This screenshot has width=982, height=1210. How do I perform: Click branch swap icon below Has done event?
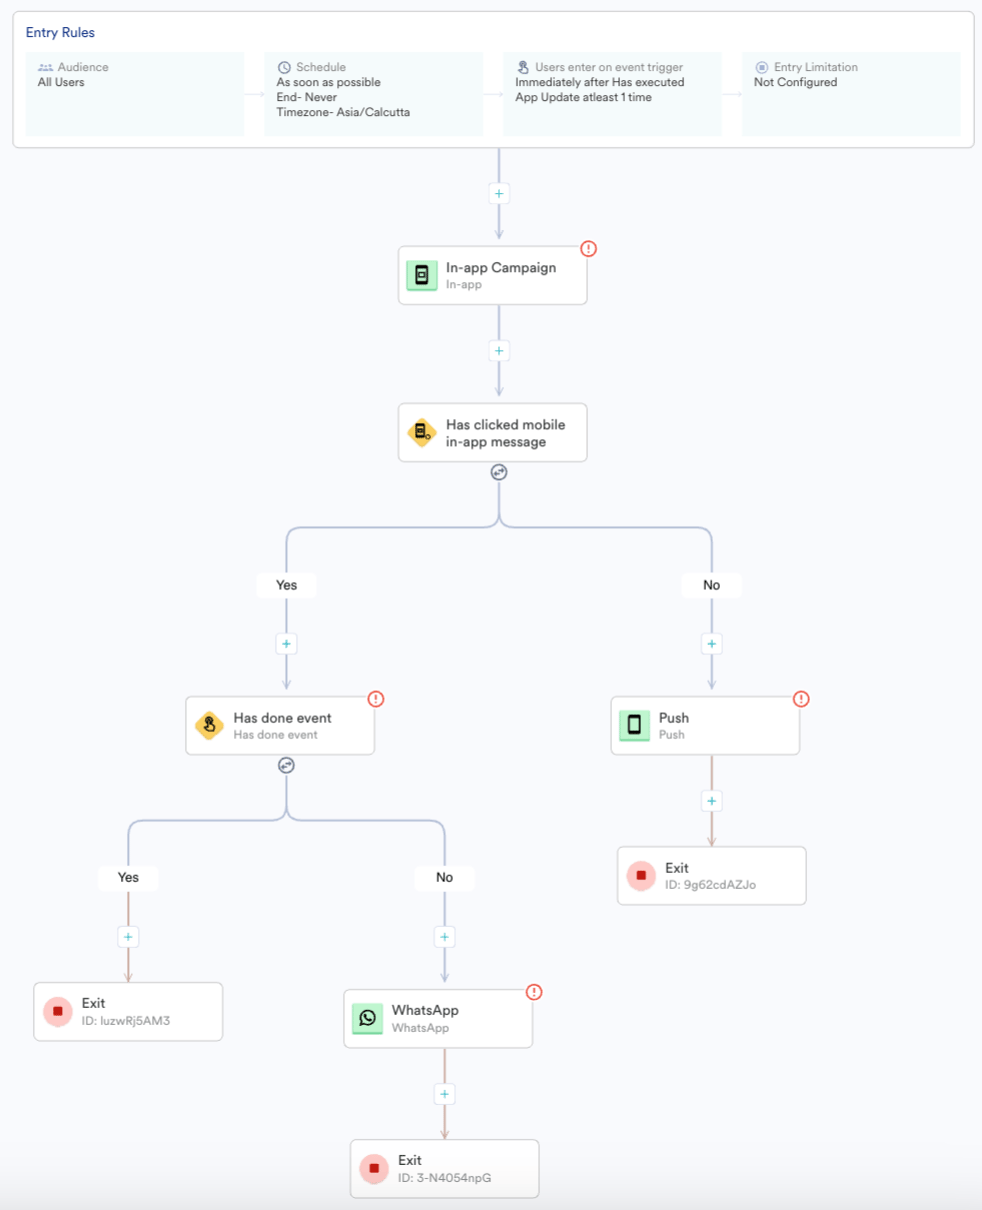coord(286,765)
